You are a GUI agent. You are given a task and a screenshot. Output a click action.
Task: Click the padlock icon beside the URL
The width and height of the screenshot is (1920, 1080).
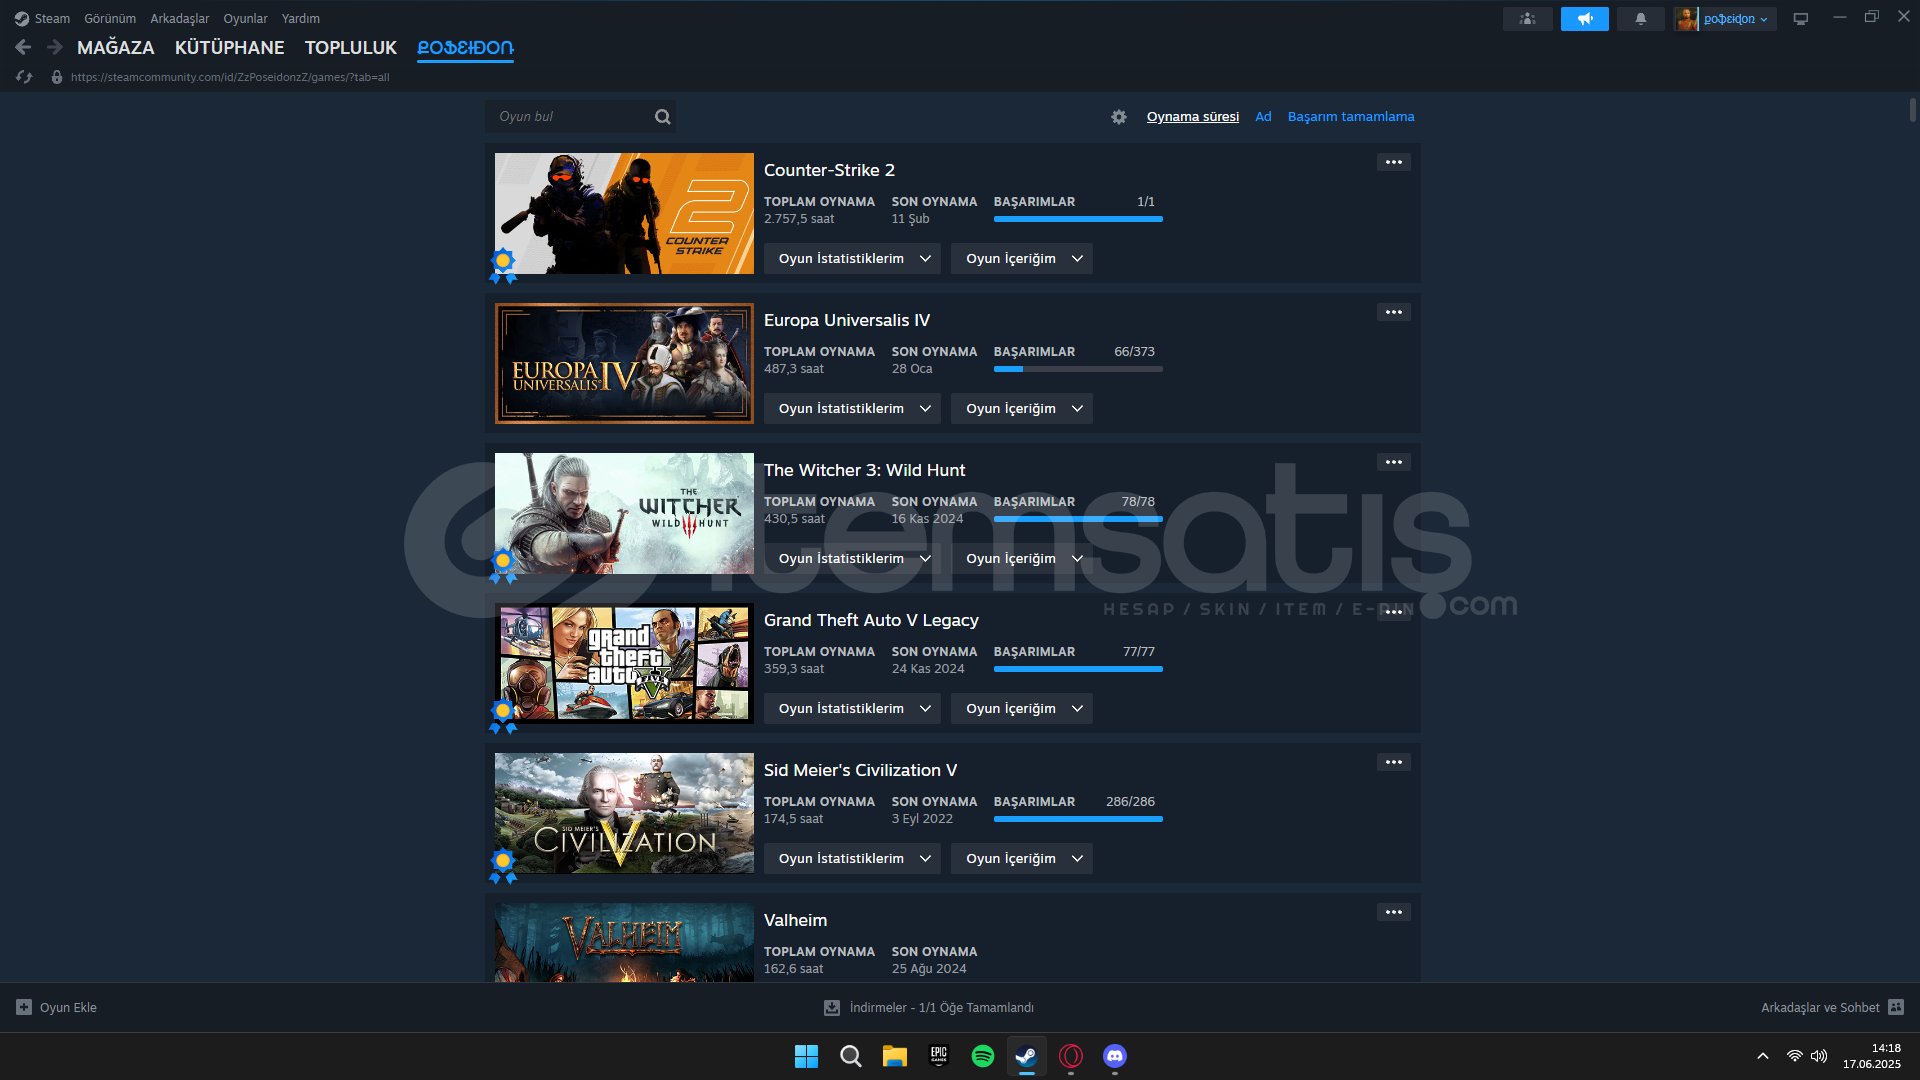pyautogui.click(x=57, y=77)
